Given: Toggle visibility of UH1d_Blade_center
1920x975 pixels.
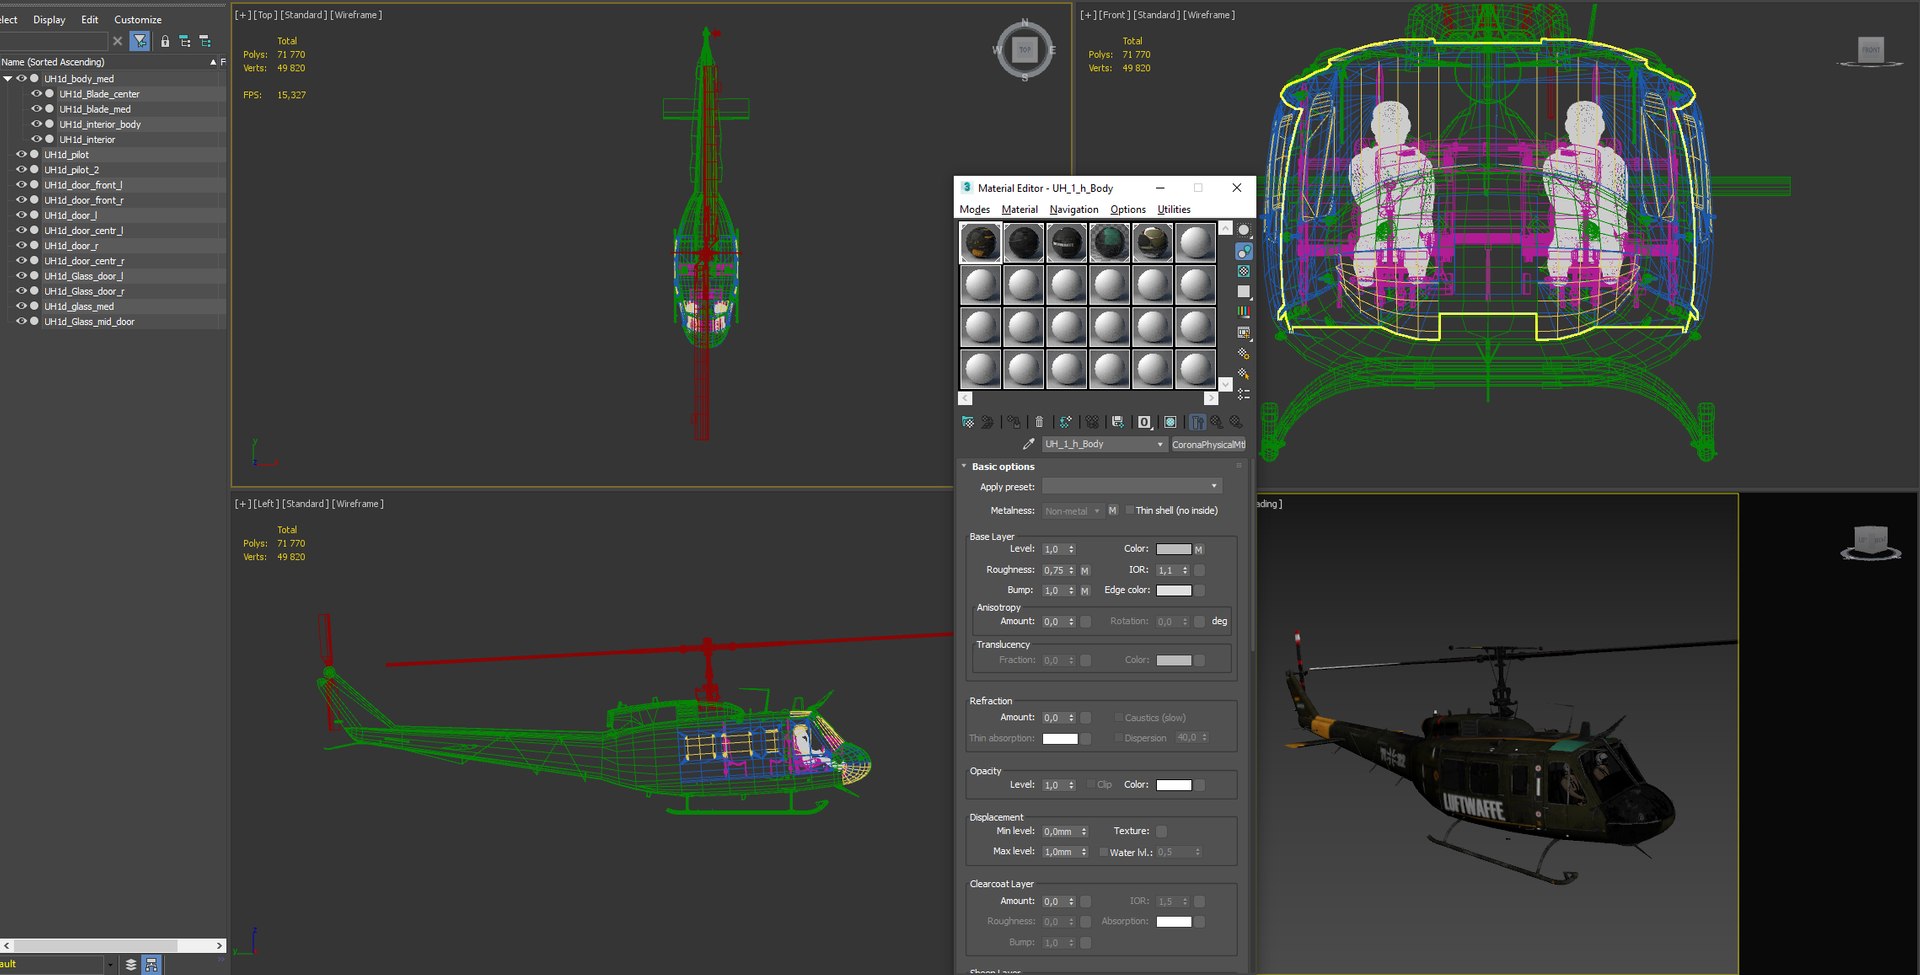Looking at the screenshot, I should (x=36, y=93).
